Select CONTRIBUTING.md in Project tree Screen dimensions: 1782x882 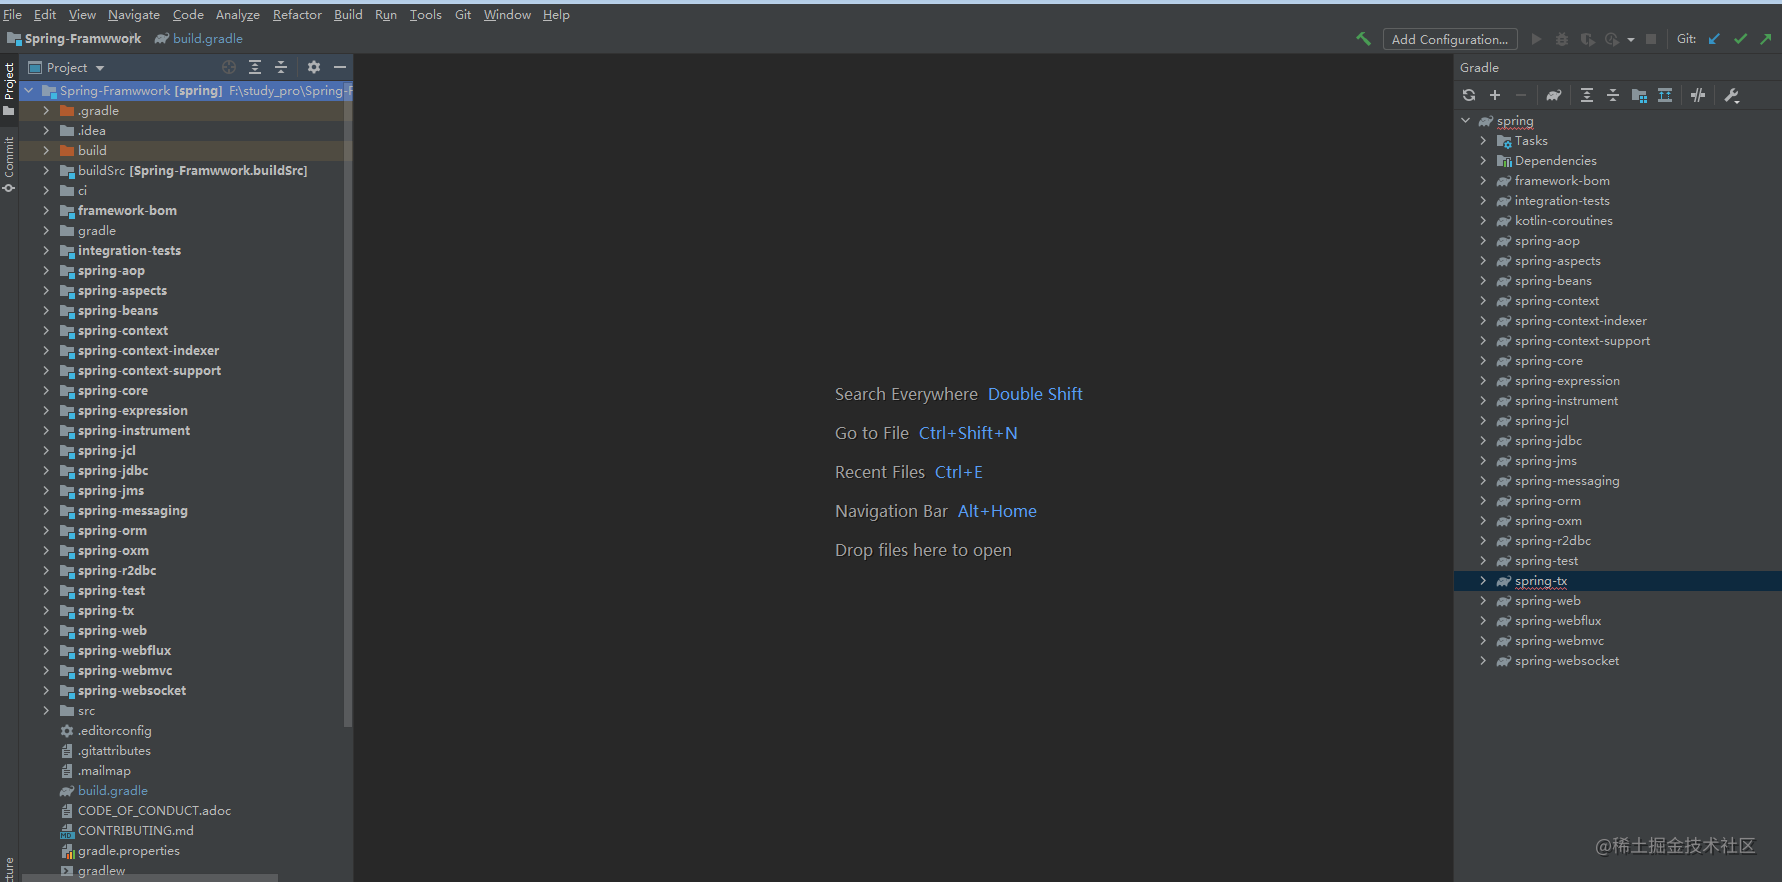[136, 830]
